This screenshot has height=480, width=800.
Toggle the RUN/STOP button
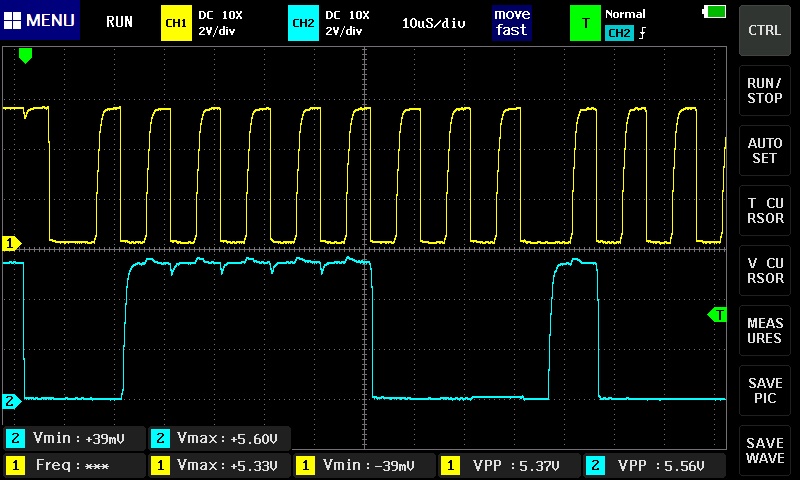tap(764, 91)
